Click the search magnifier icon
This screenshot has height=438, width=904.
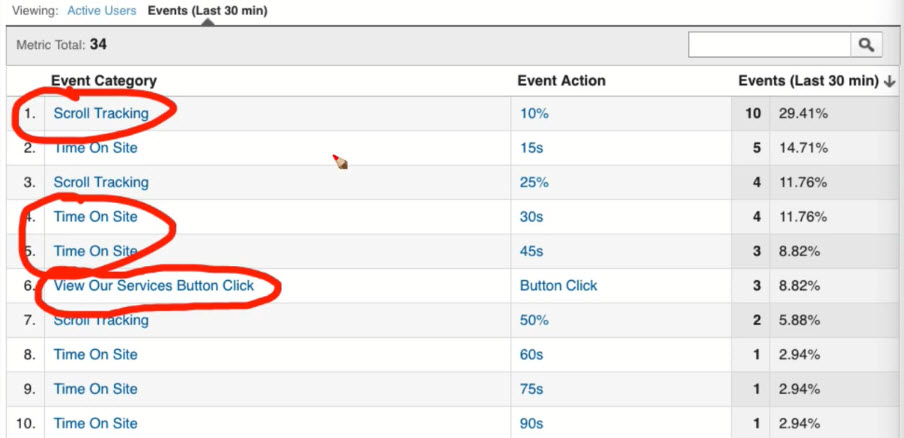click(866, 45)
